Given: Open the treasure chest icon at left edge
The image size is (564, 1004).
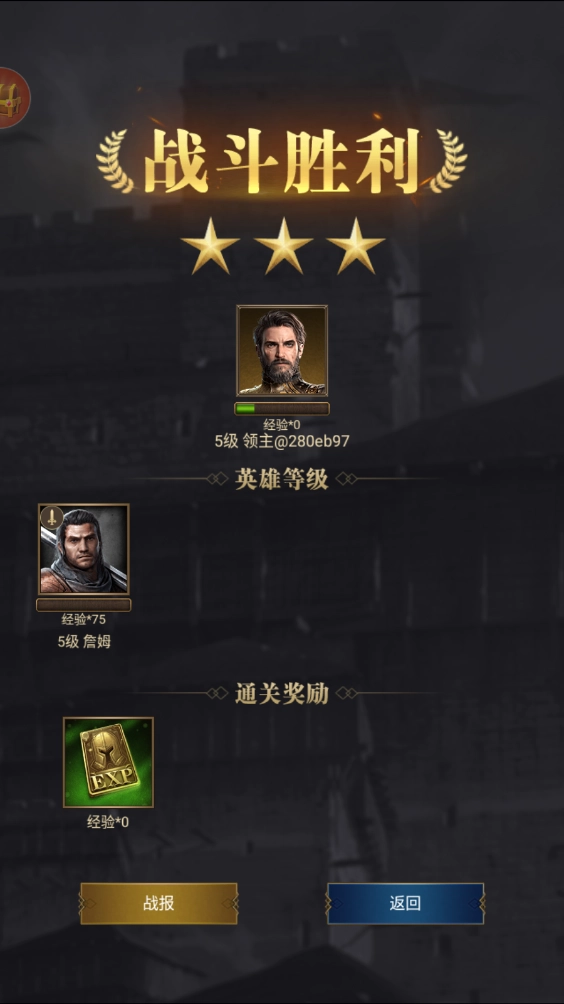Looking at the screenshot, I should click(x=13, y=97).
